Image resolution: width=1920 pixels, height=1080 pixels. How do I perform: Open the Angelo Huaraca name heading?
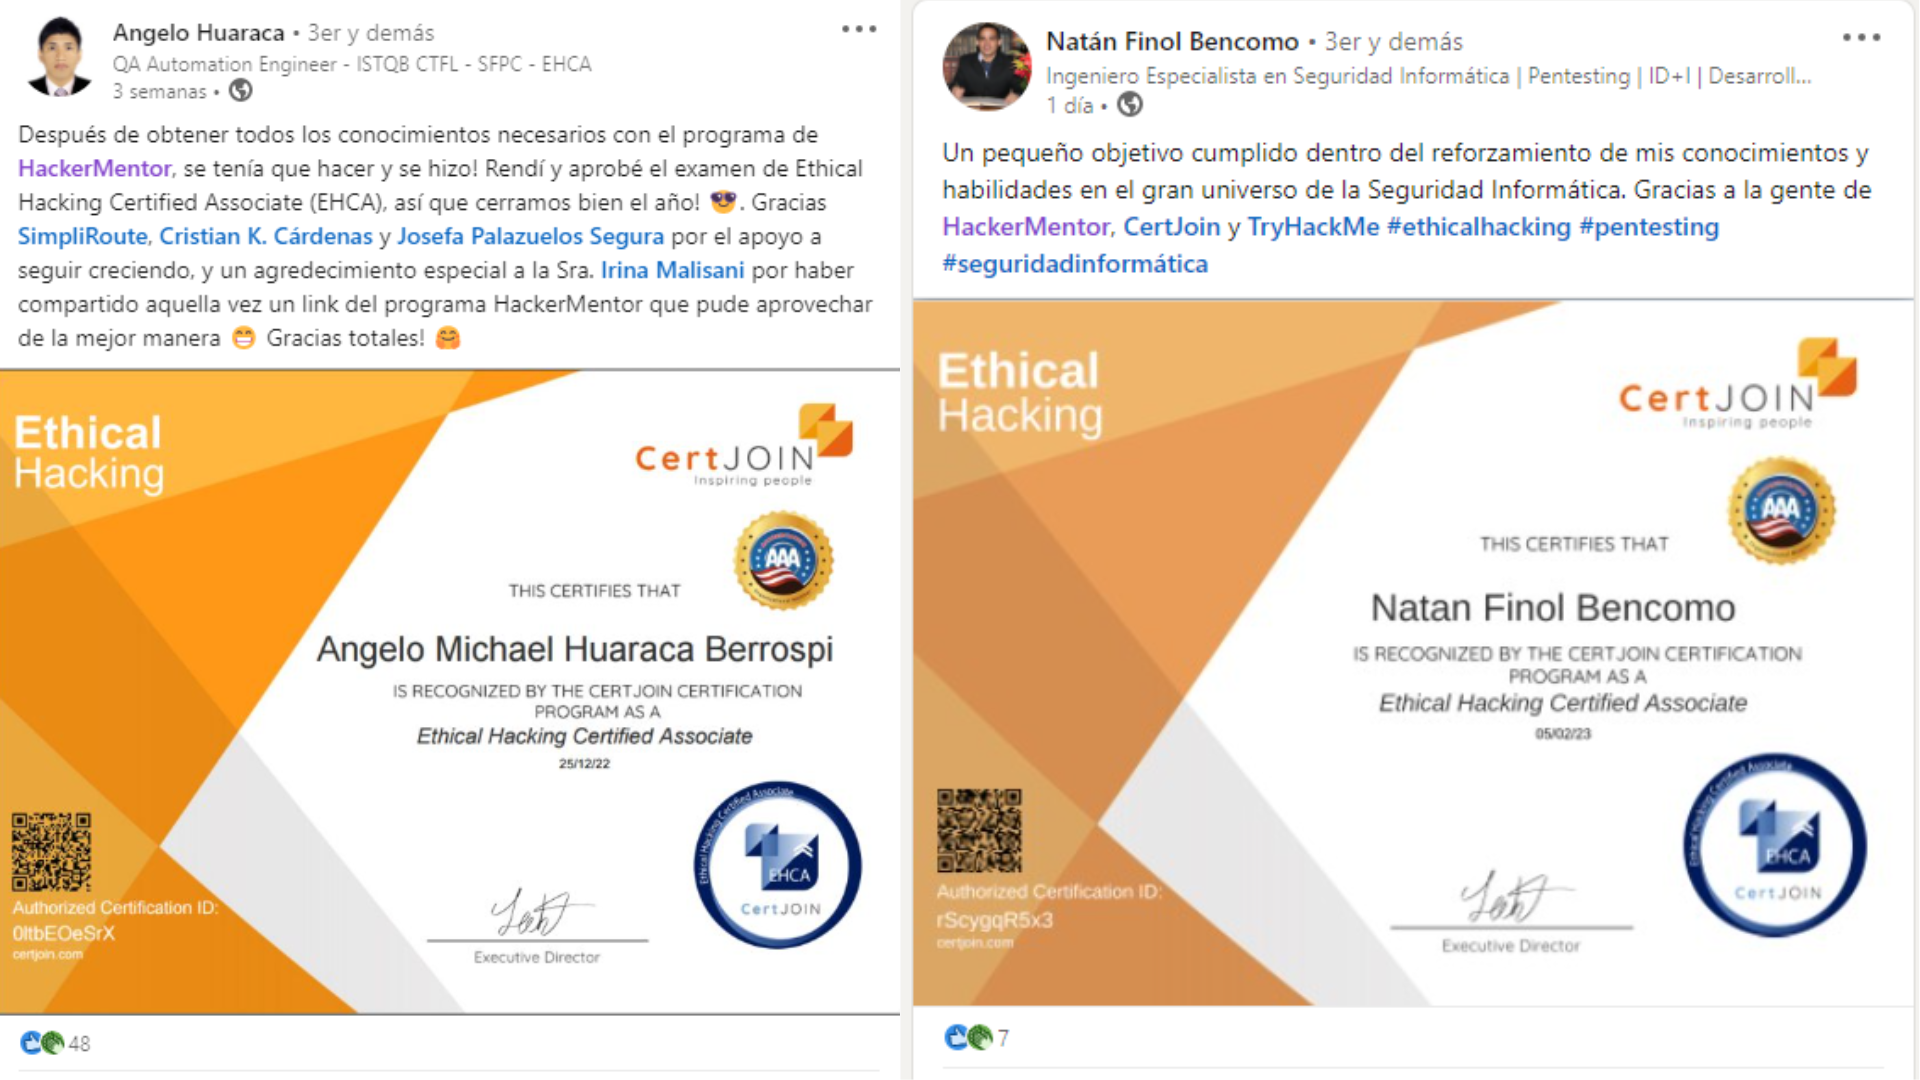point(198,32)
